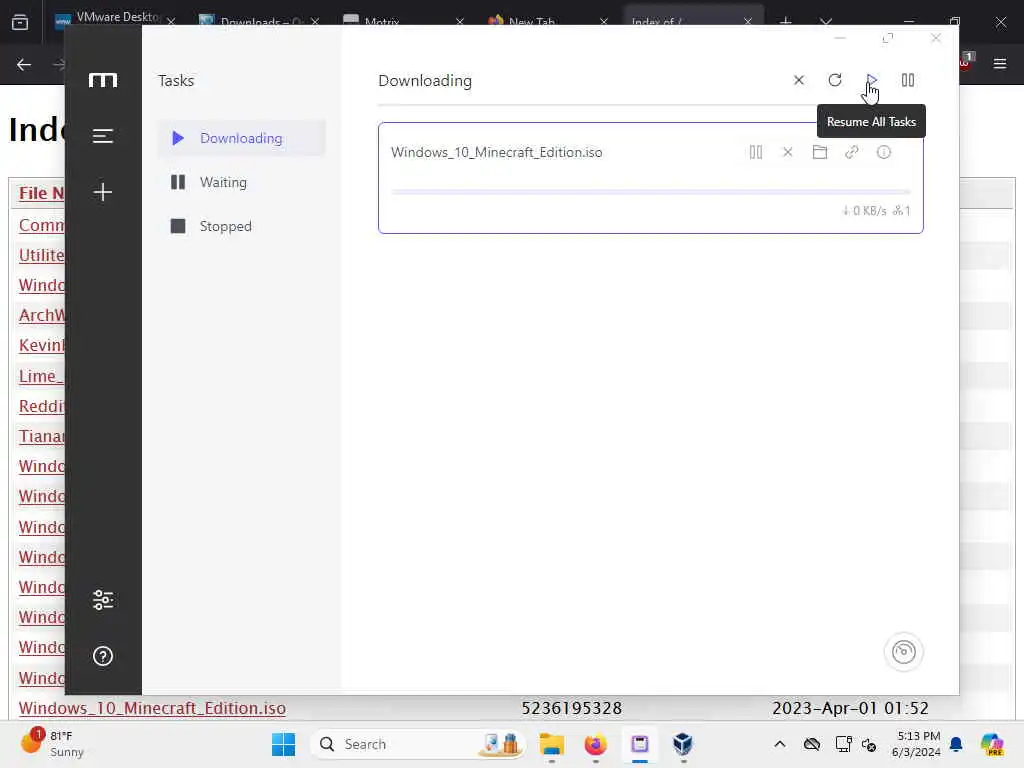The width and height of the screenshot is (1024, 768).
Task: Copy the download link of the task
Action: tap(852, 152)
